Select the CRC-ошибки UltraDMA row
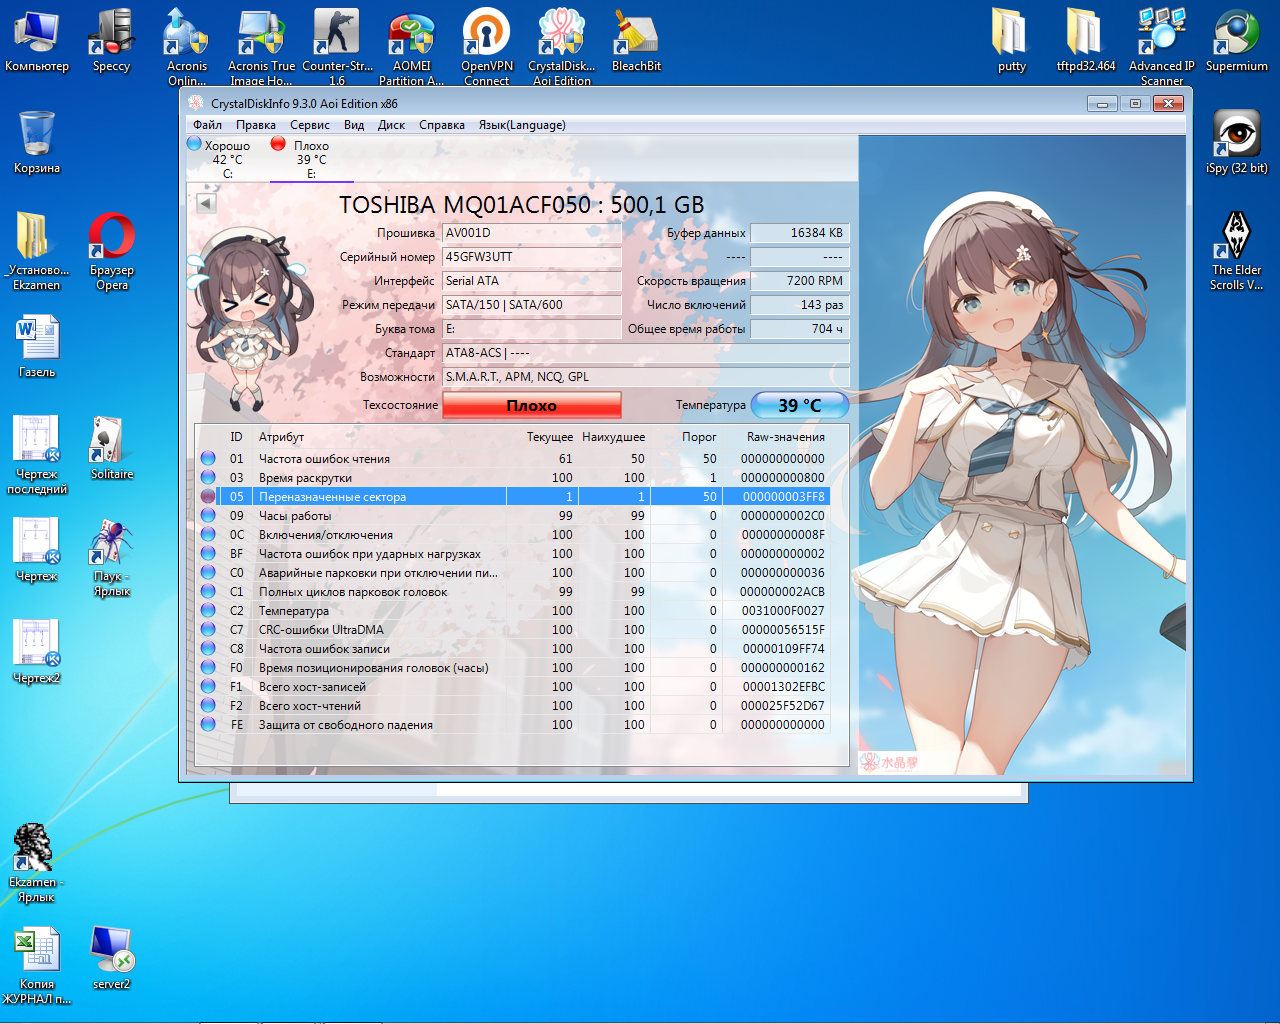This screenshot has width=1280, height=1024. pyautogui.click(x=513, y=630)
